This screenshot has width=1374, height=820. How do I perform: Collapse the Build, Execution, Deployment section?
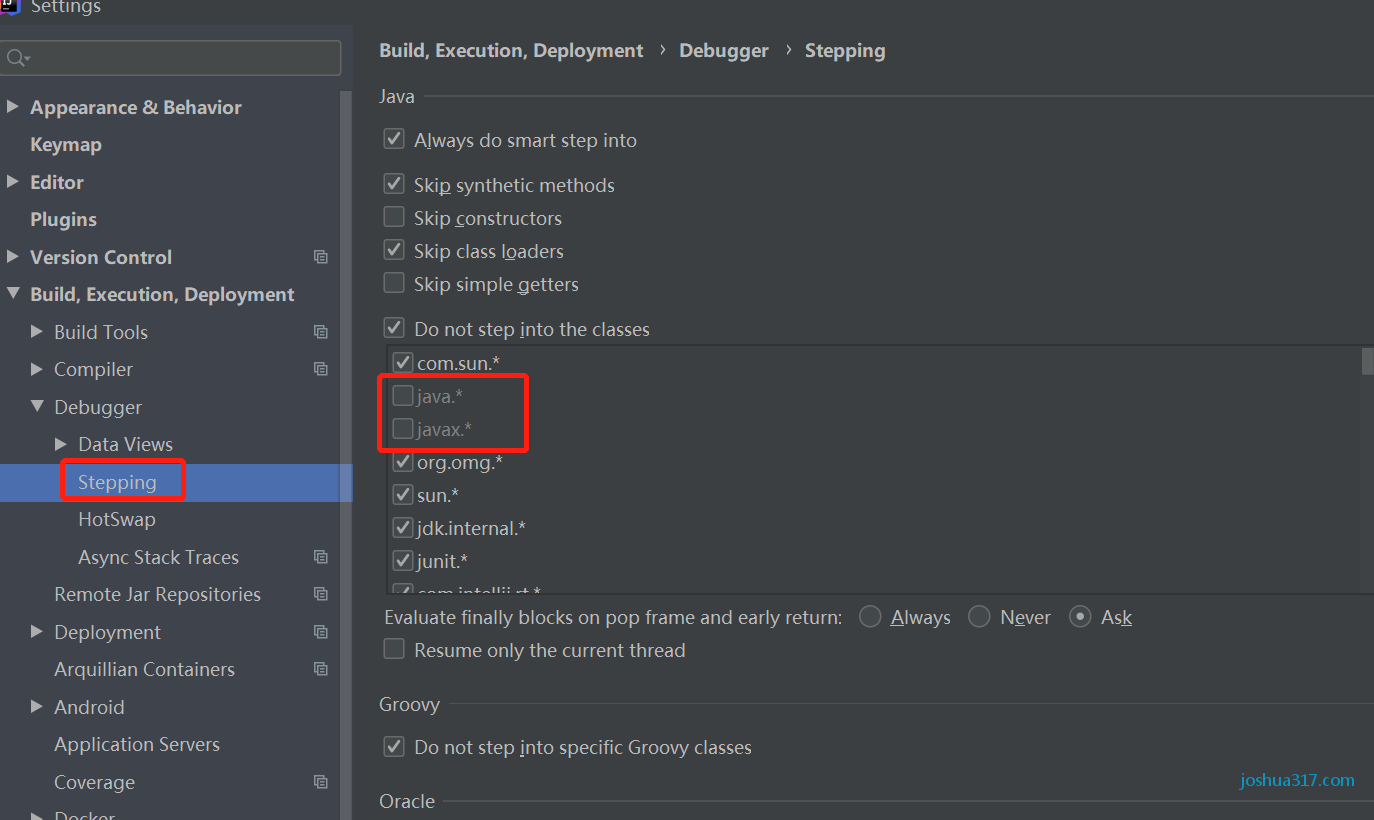tap(12, 294)
